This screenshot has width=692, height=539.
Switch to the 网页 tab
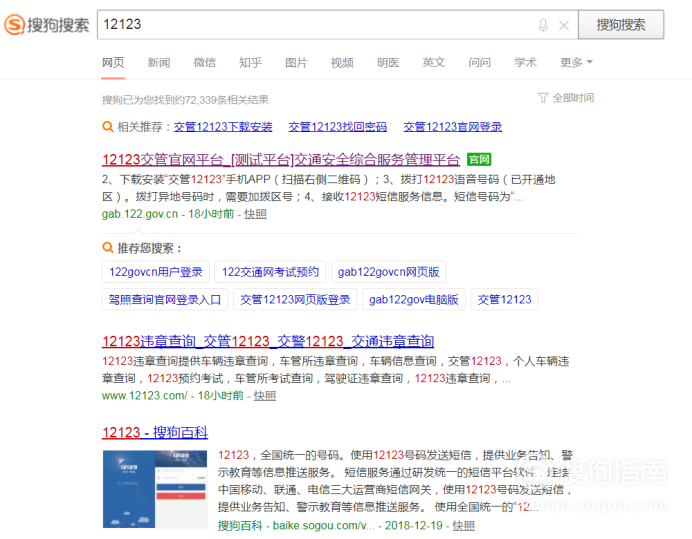coord(113,62)
